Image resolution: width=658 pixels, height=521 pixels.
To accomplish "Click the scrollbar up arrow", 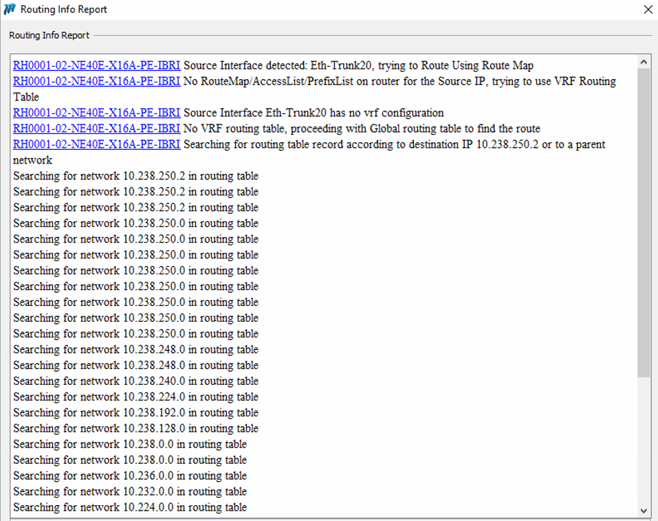I will [643, 62].
